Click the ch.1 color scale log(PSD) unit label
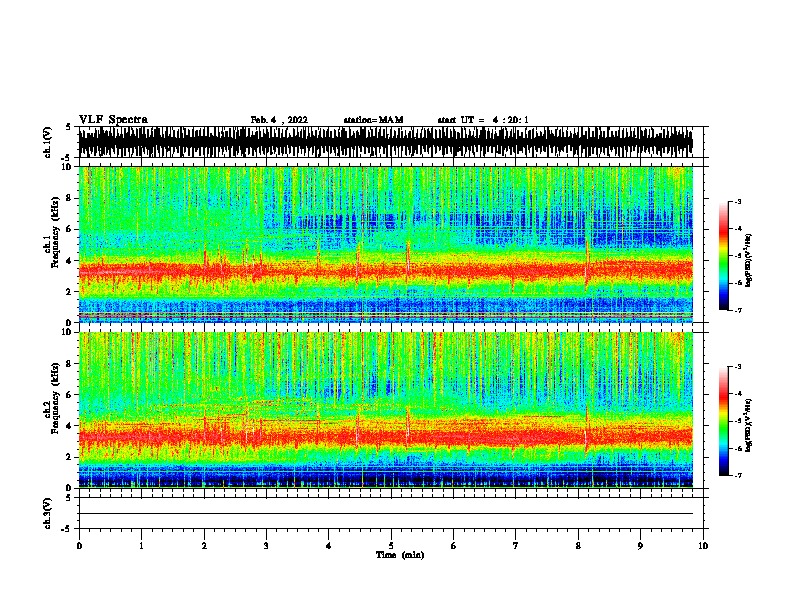Image resolution: width=792 pixels, height=612 pixels. click(748, 260)
